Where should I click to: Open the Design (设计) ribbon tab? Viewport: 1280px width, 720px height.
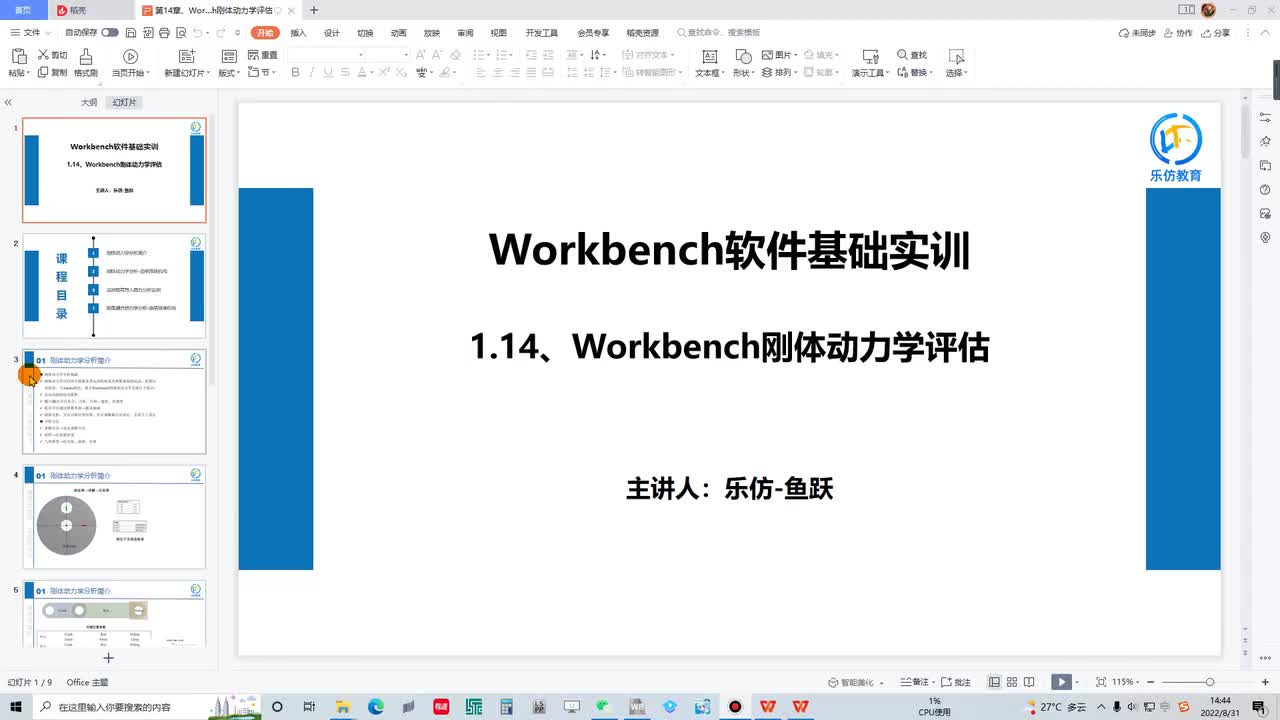pos(332,33)
